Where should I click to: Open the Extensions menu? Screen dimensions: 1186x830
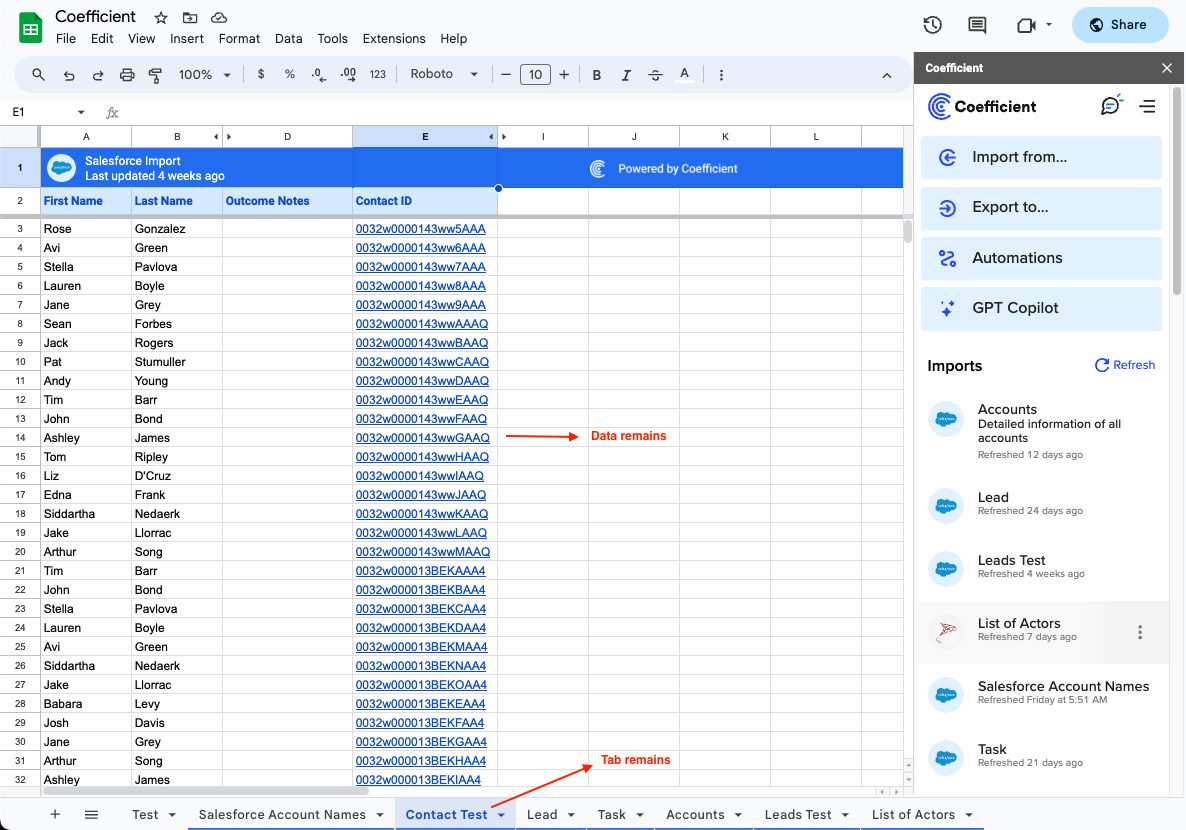tap(393, 39)
